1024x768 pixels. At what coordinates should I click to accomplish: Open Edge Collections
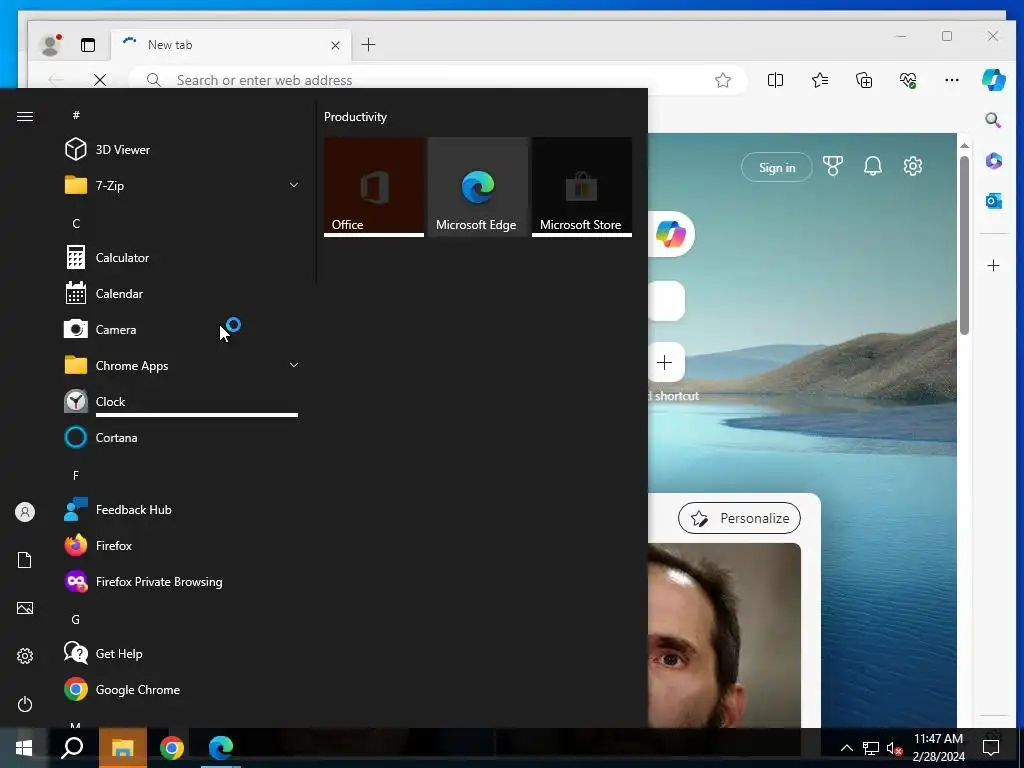pyautogui.click(x=864, y=80)
